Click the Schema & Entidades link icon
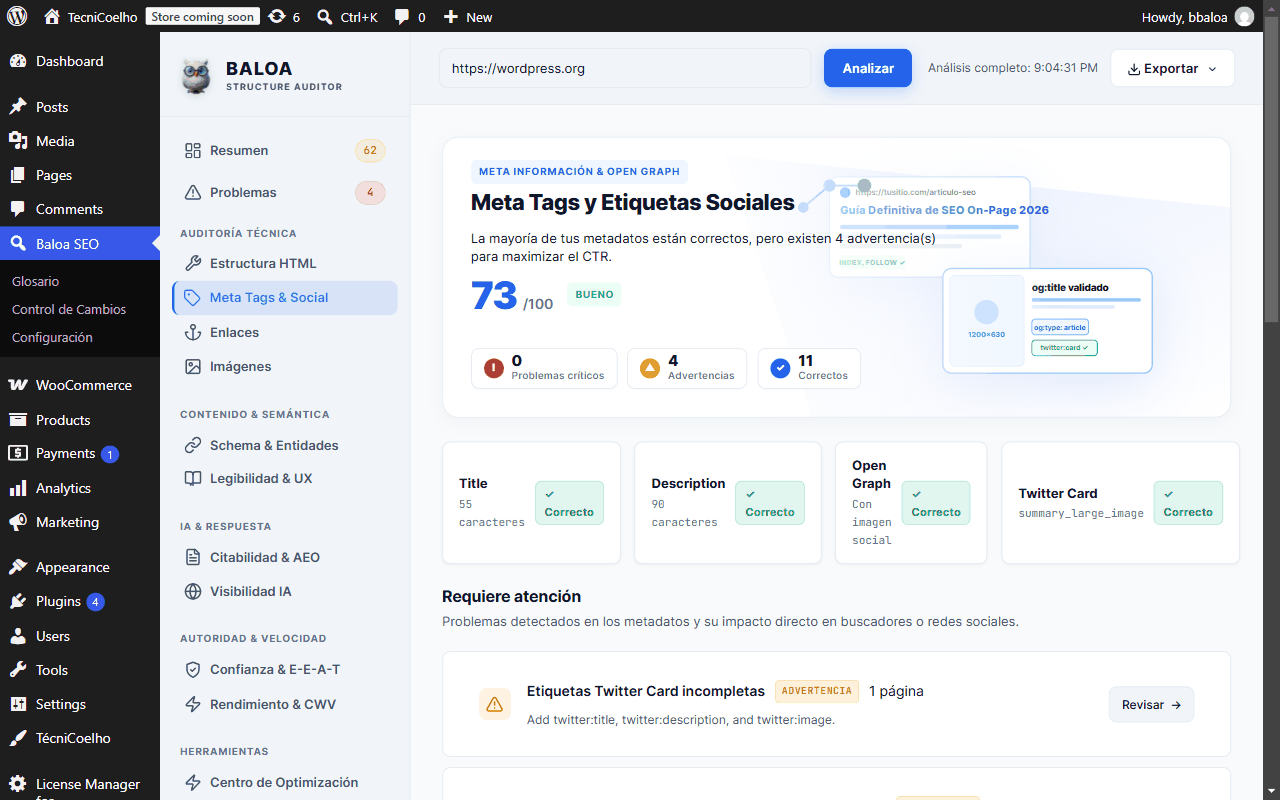Viewport: 1280px width, 800px height. pyautogui.click(x=193, y=445)
